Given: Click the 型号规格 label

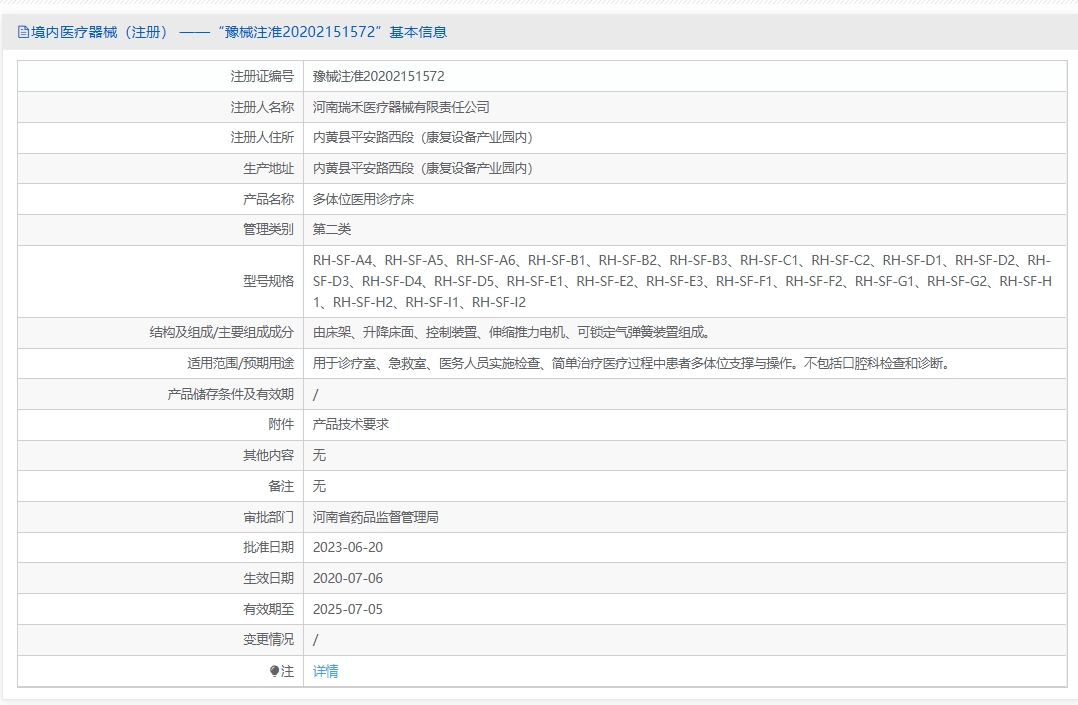Looking at the screenshot, I should tap(268, 281).
